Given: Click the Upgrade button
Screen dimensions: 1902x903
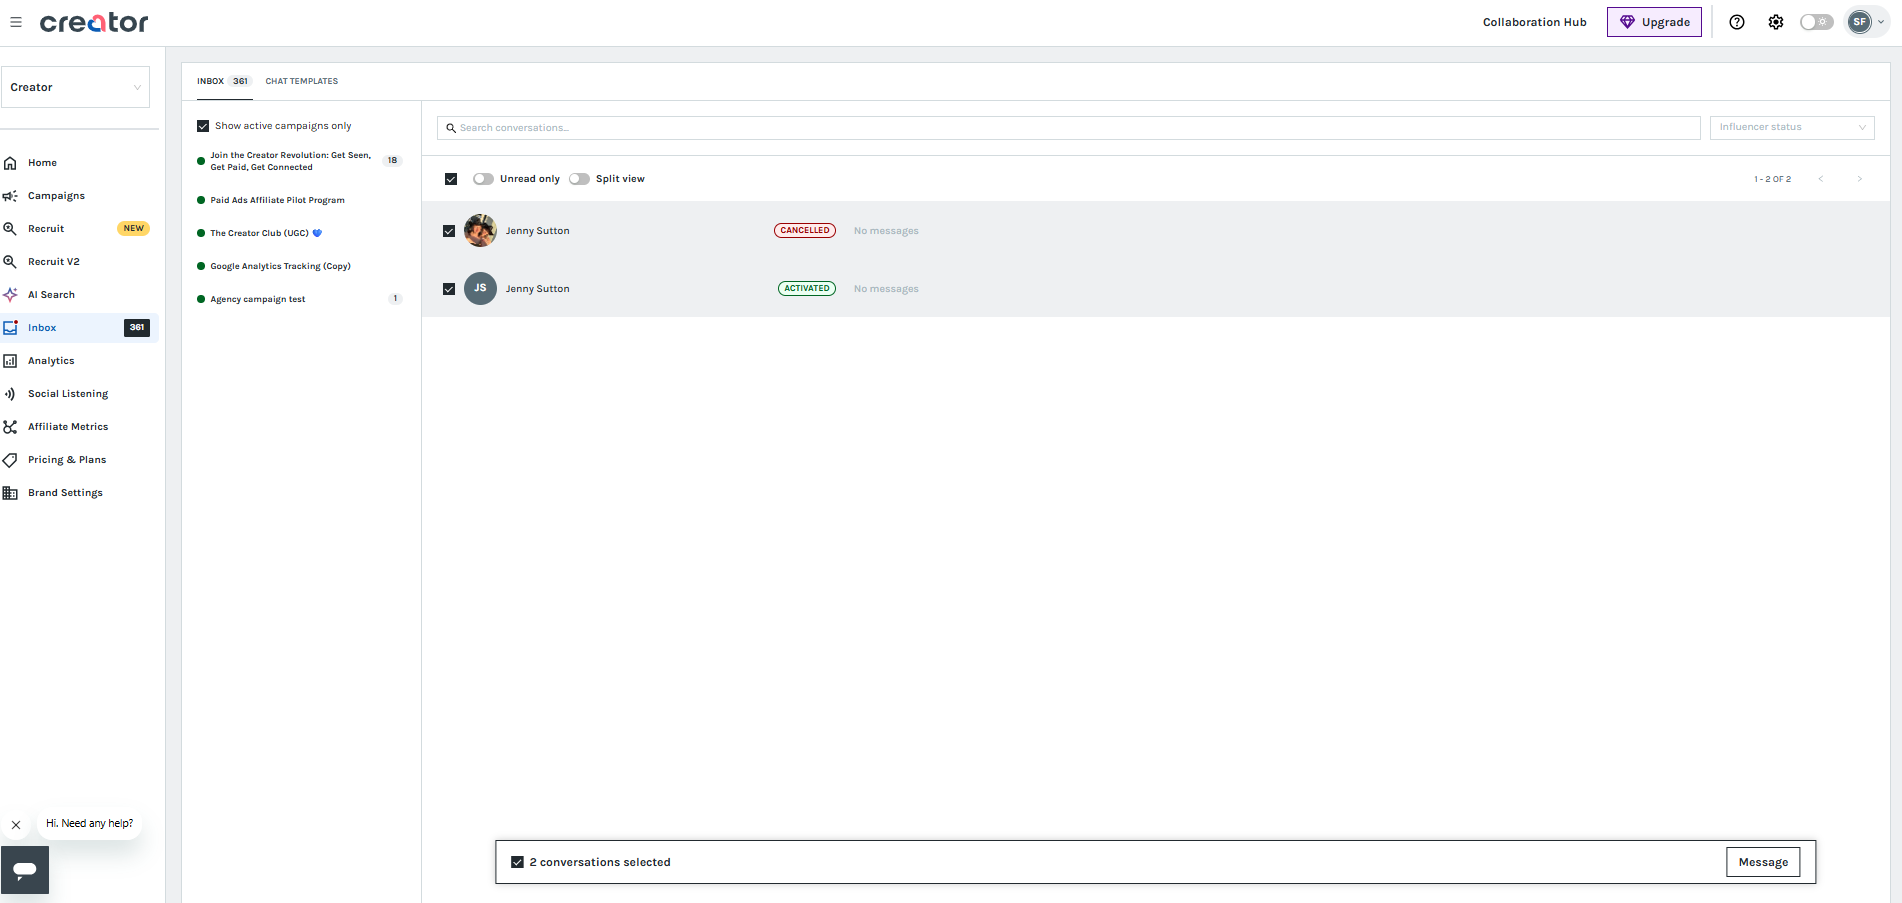Looking at the screenshot, I should coord(1654,22).
